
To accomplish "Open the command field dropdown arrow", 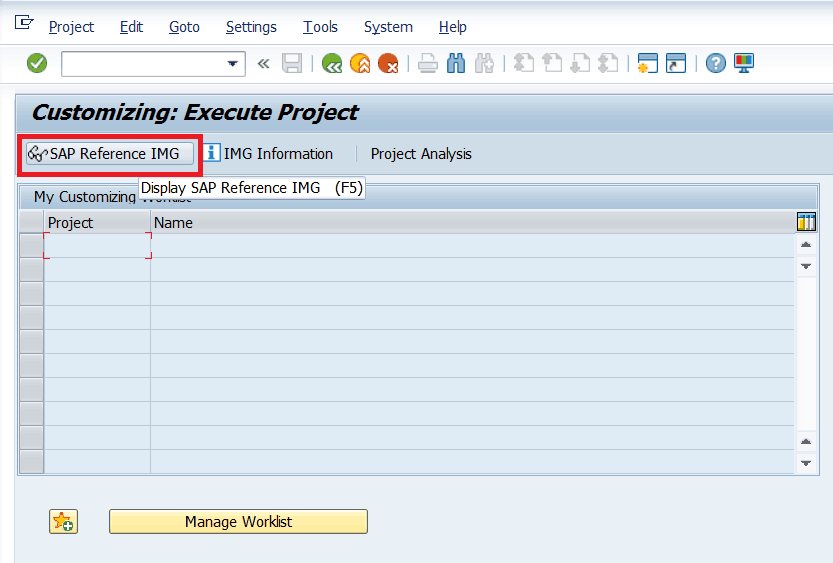I will point(232,64).
